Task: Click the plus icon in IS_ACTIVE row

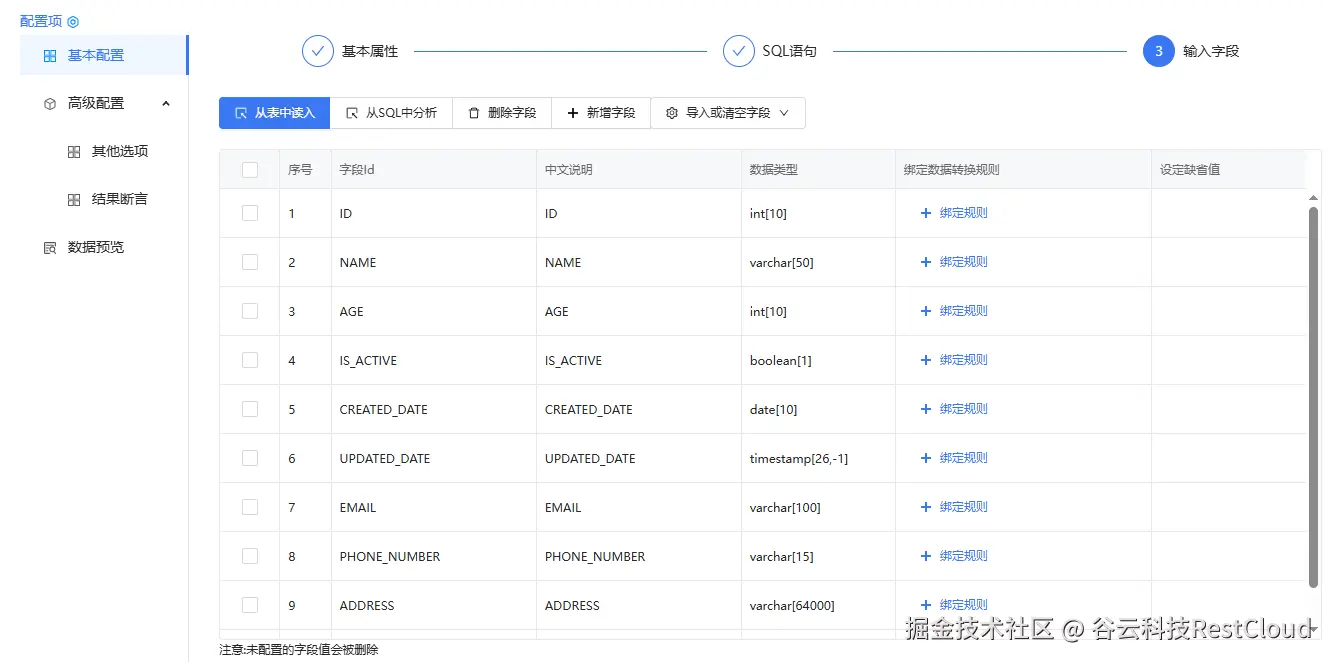Action: tap(926, 360)
